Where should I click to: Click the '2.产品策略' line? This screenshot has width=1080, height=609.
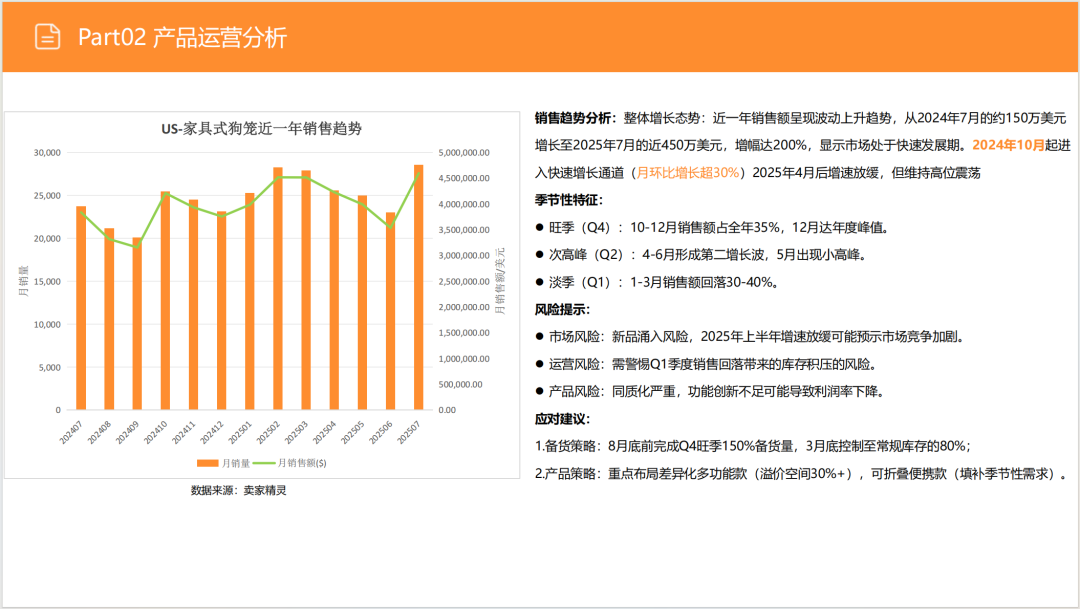coord(803,474)
